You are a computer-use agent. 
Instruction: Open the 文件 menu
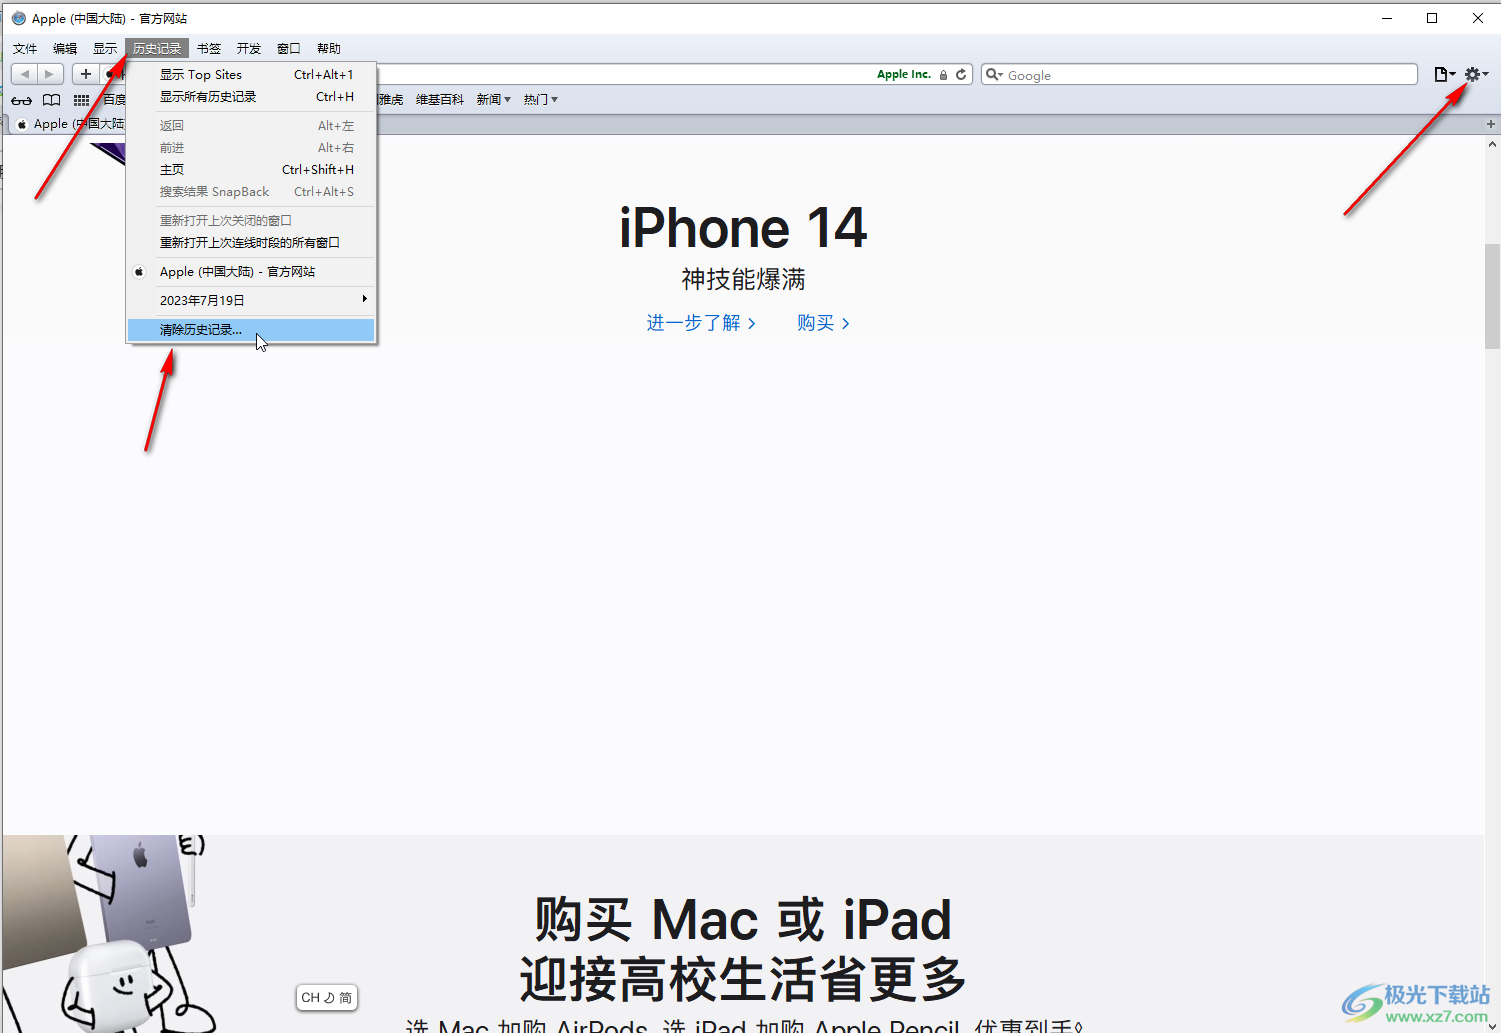click(25, 48)
